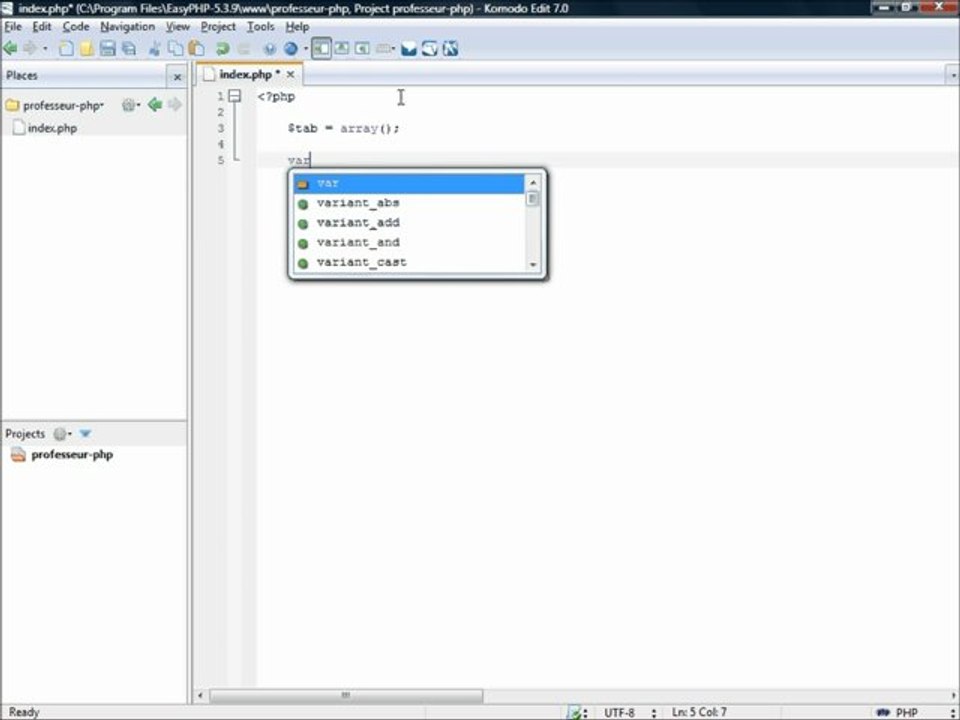Click the autocomplete scrollbar thumb
This screenshot has width=960, height=720.
(533, 199)
